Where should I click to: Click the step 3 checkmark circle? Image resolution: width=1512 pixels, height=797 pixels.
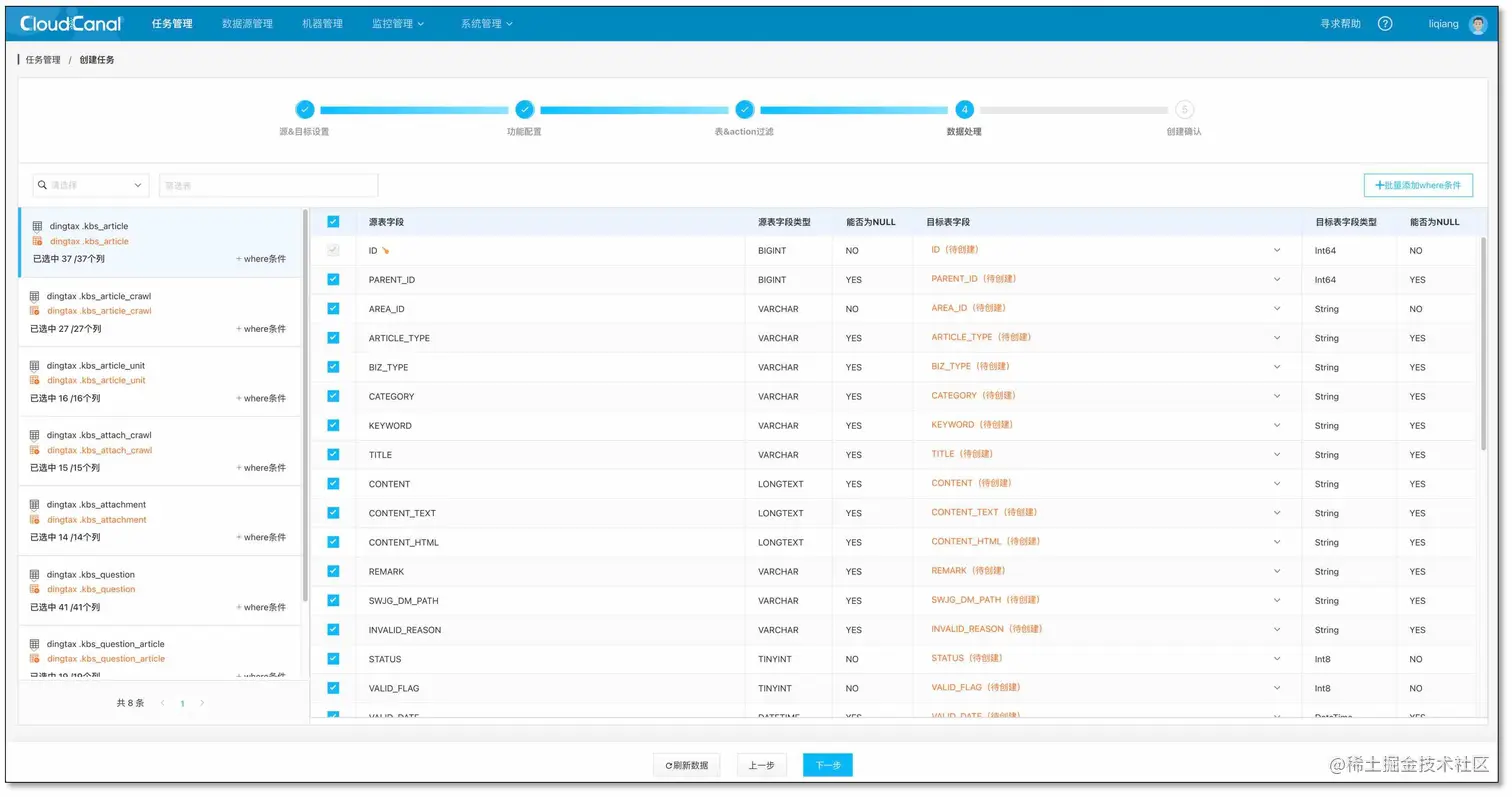pyautogui.click(x=745, y=110)
